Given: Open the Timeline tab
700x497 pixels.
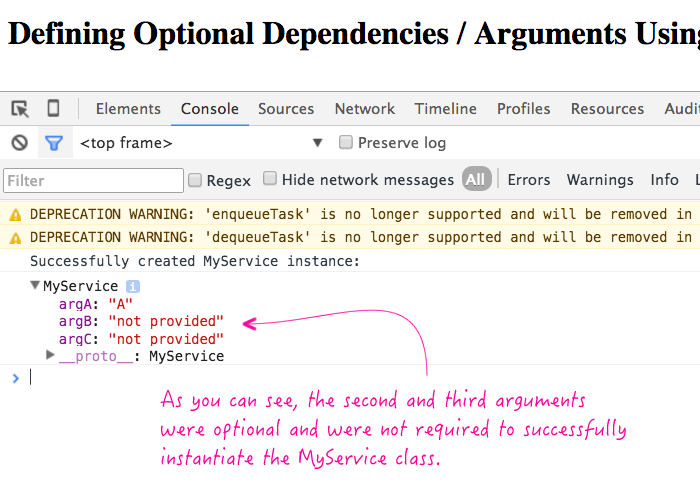Looking at the screenshot, I should 446,109.
